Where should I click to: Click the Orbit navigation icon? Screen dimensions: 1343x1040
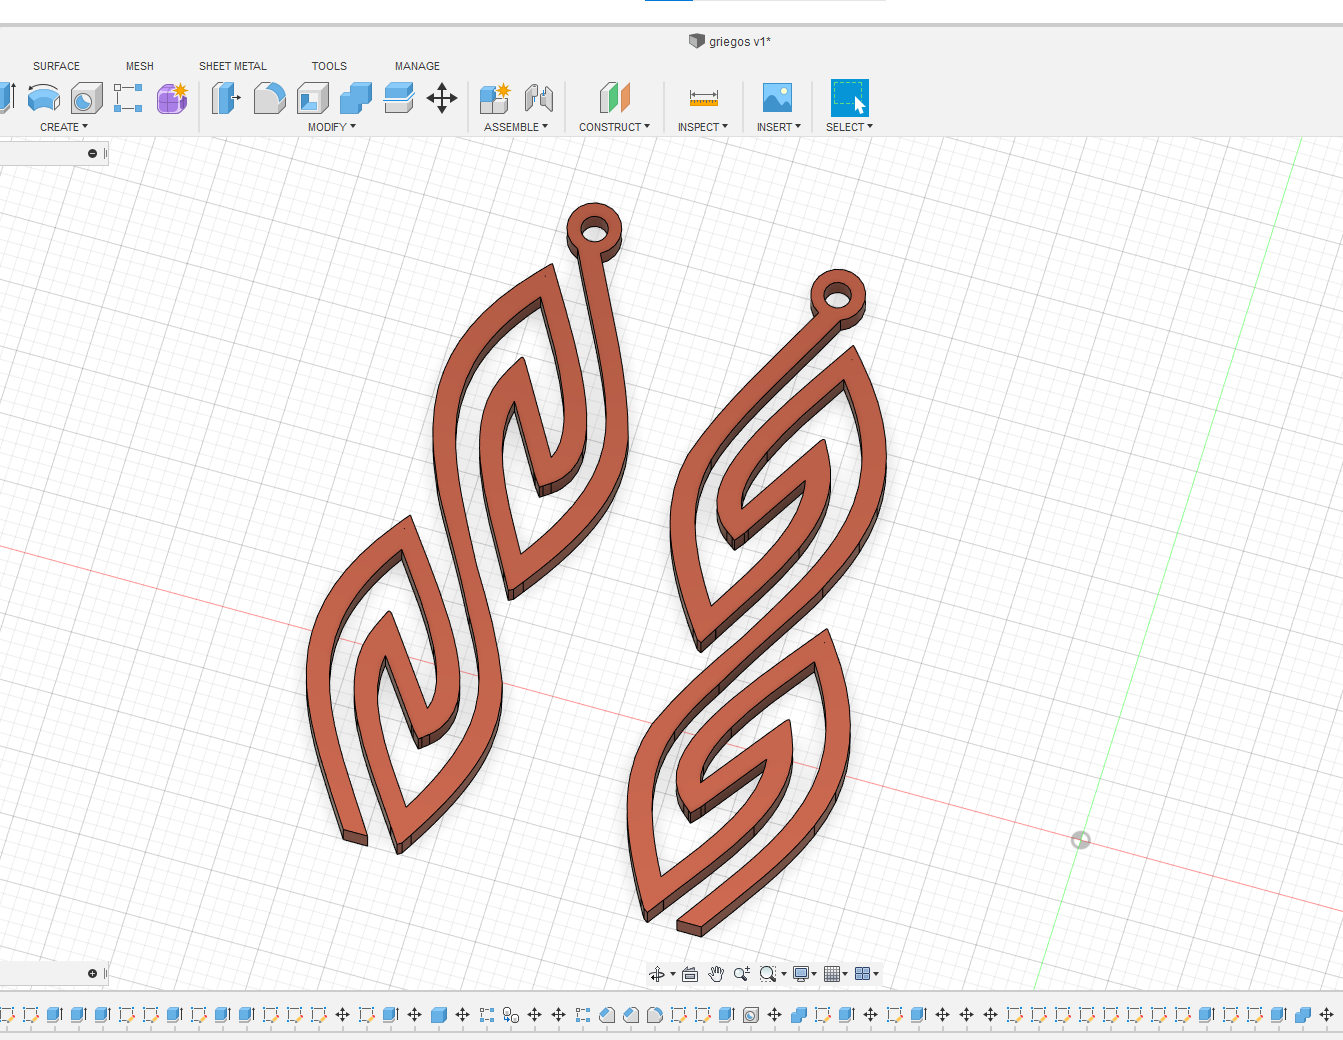click(x=657, y=974)
